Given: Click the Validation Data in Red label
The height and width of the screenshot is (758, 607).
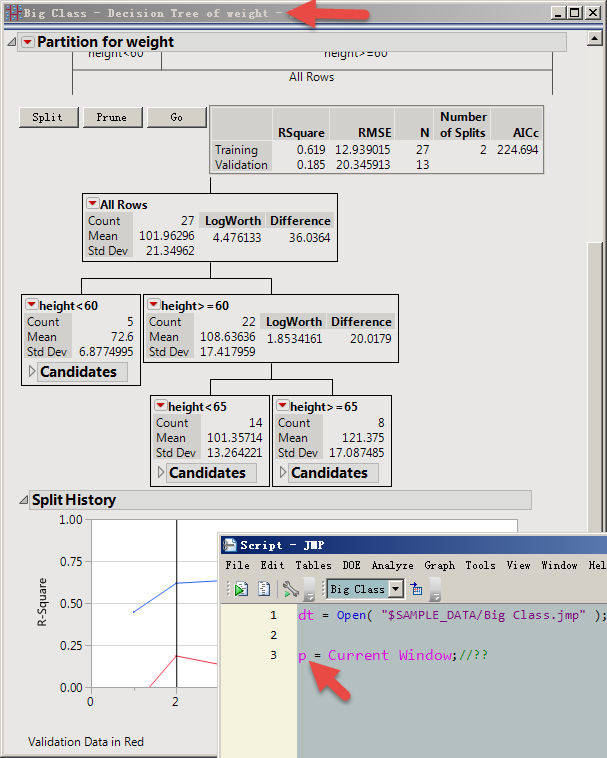Looking at the screenshot, I should coord(86,742).
